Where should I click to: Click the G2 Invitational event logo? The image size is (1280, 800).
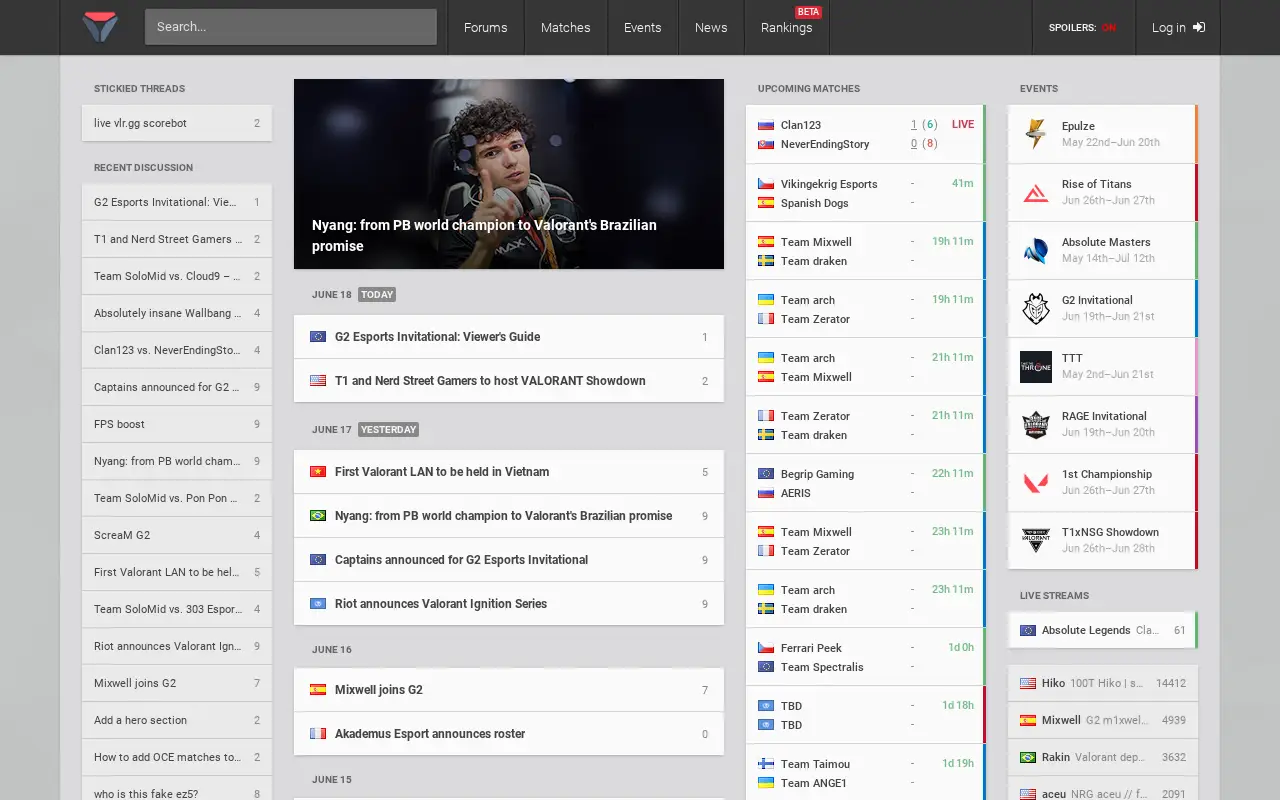(1036, 308)
